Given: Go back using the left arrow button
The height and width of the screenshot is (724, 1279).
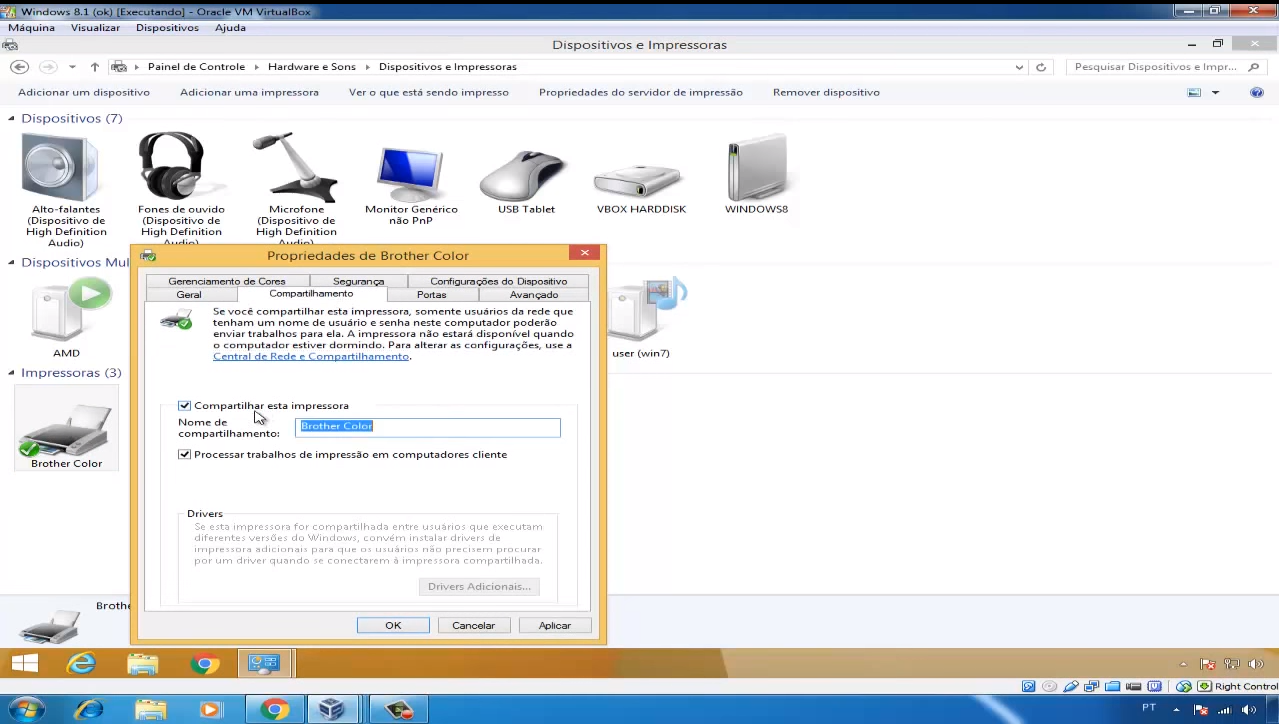Looking at the screenshot, I should [x=19, y=67].
